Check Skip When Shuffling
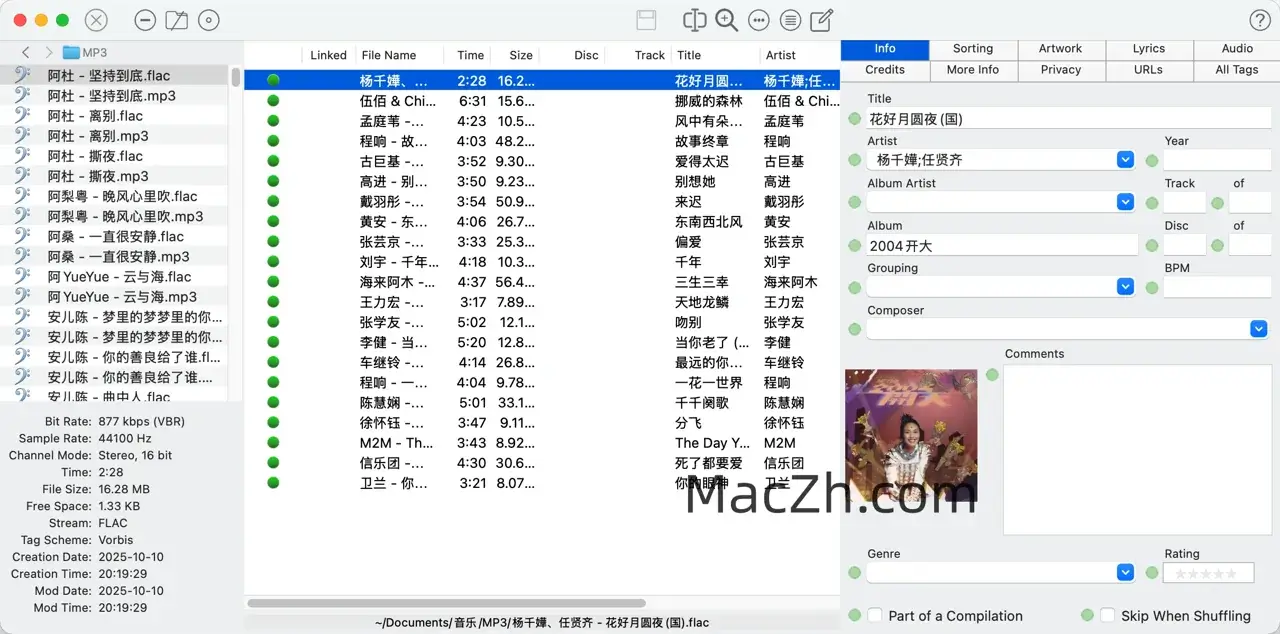 click(x=1108, y=615)
